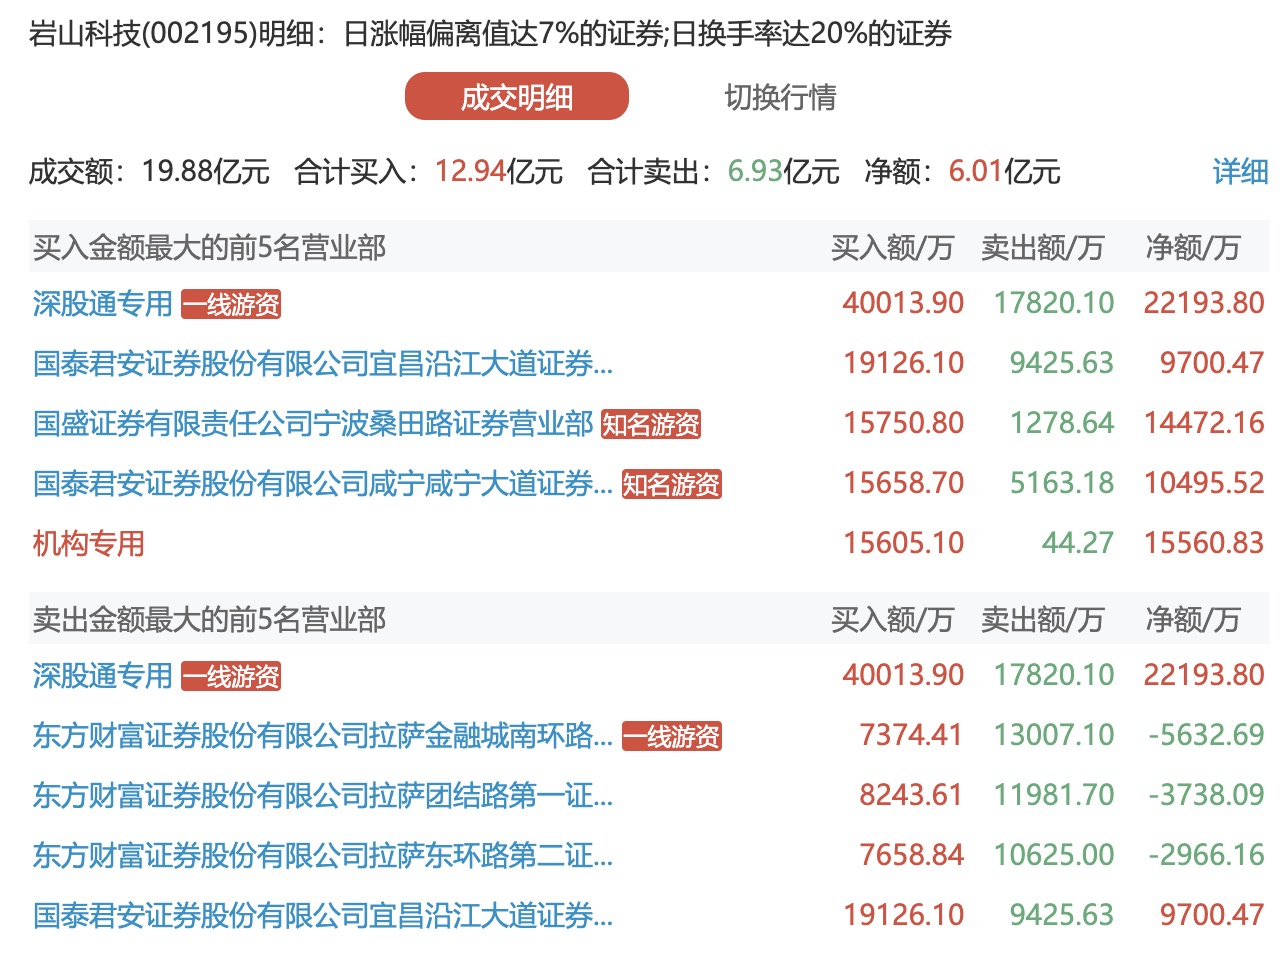Select the 1278.64 sell amount cell

[x=1061, y=423]
